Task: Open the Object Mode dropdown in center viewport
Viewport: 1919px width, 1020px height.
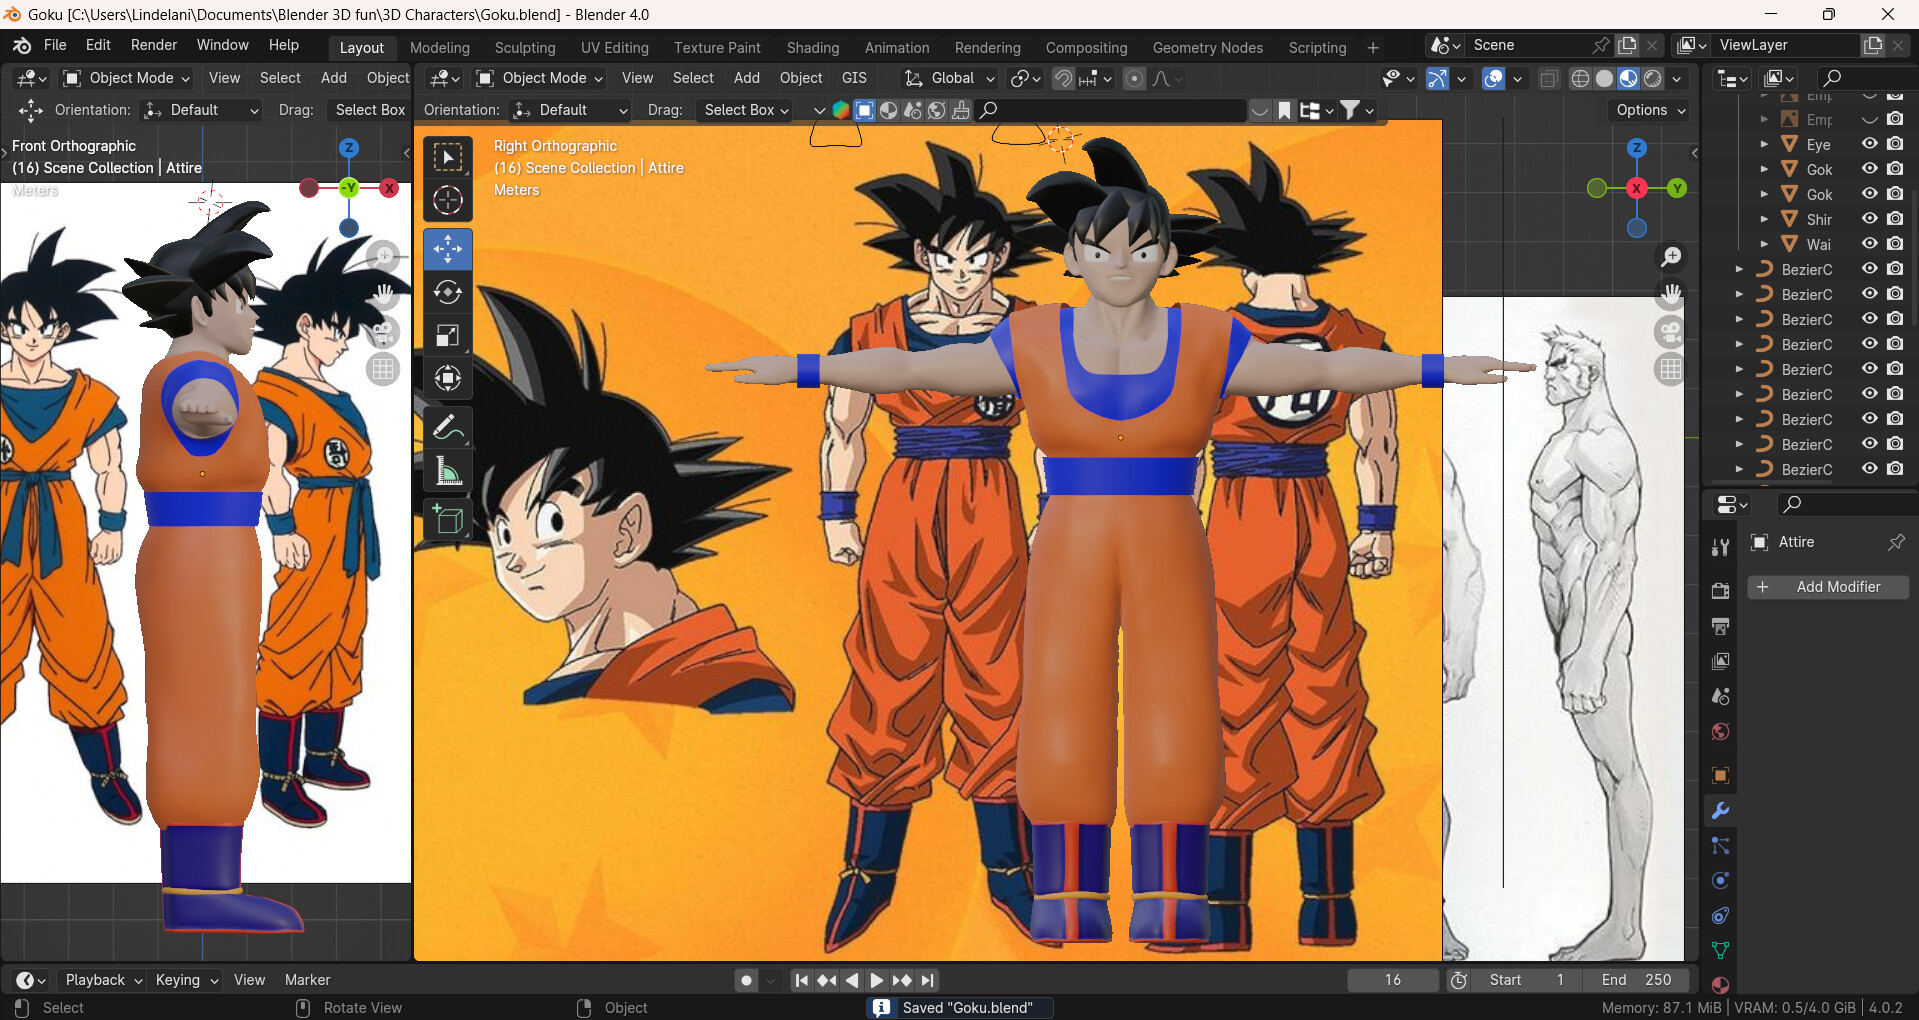Action: (540, 78)
